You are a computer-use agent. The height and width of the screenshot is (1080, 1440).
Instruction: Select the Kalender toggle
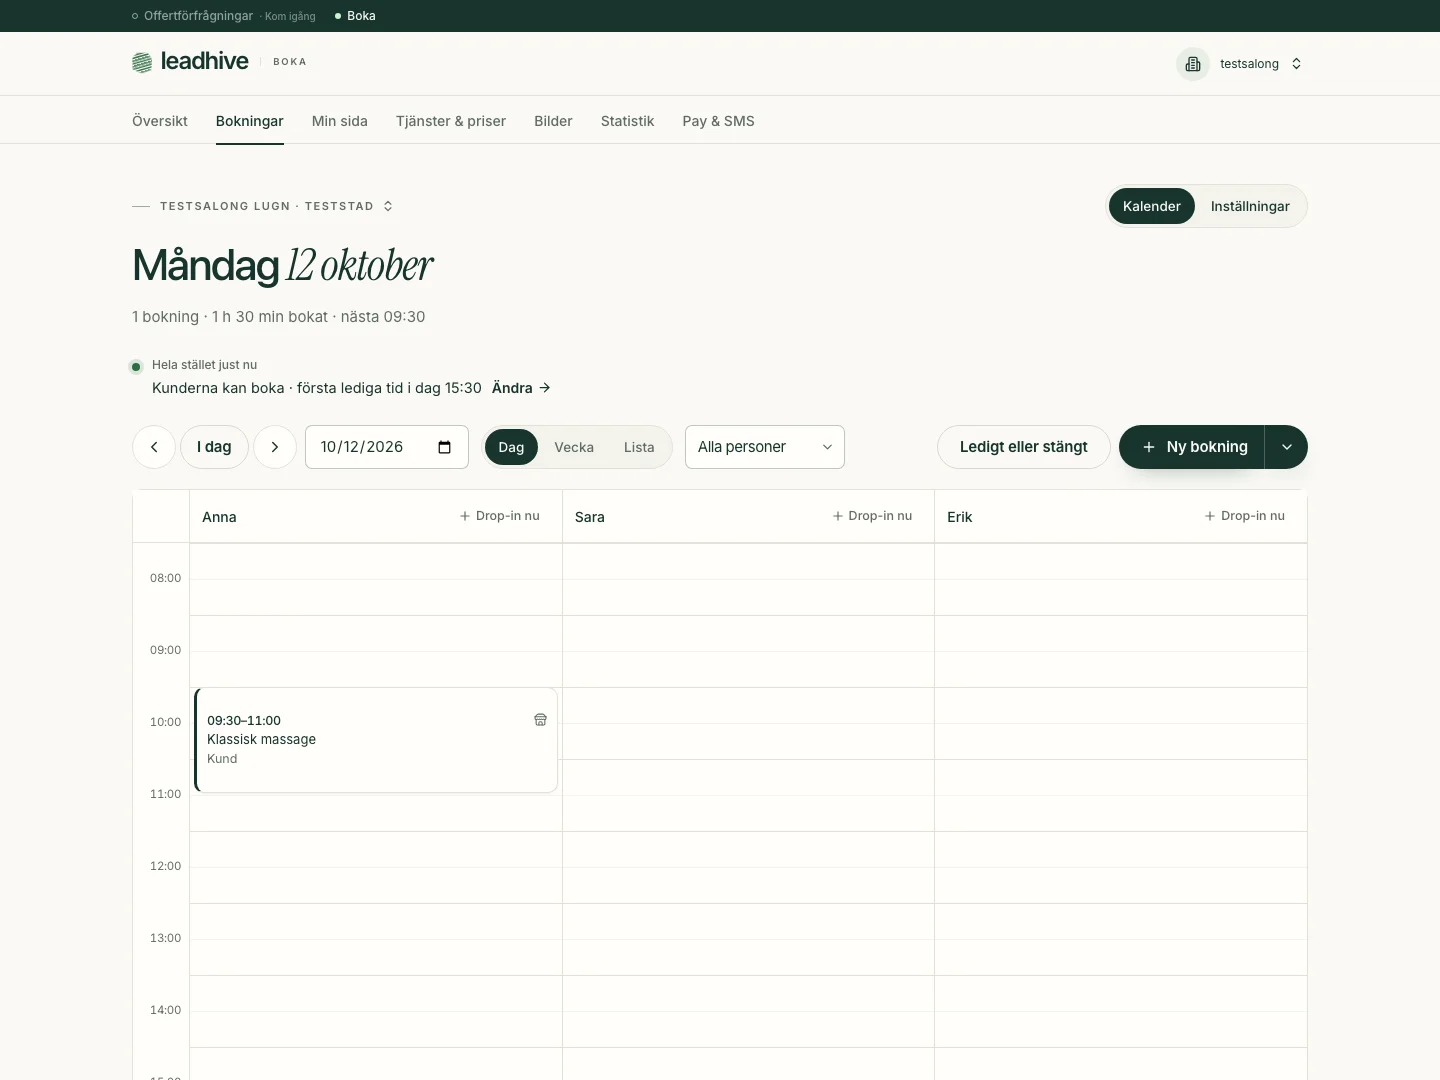coord(1152,206)
